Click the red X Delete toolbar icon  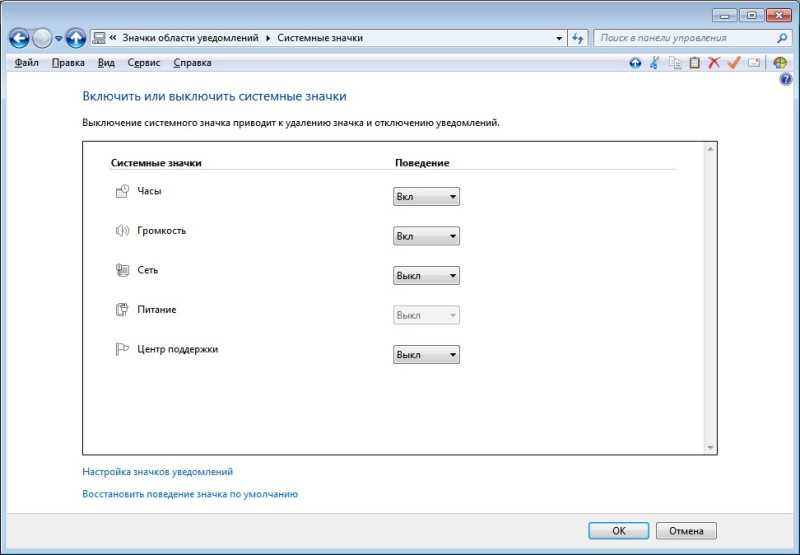[x=714, y=63]
